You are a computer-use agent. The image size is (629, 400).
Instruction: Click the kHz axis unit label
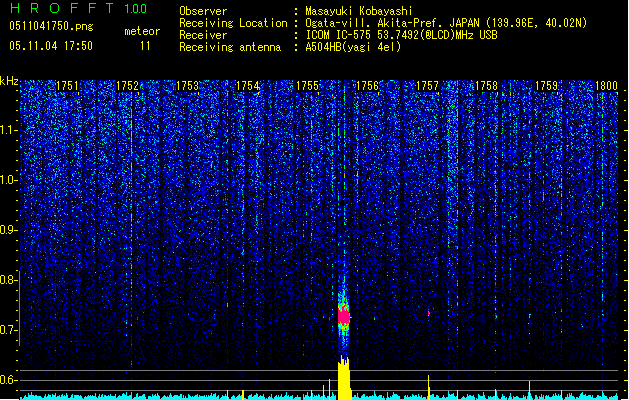[x=9, y=81]
